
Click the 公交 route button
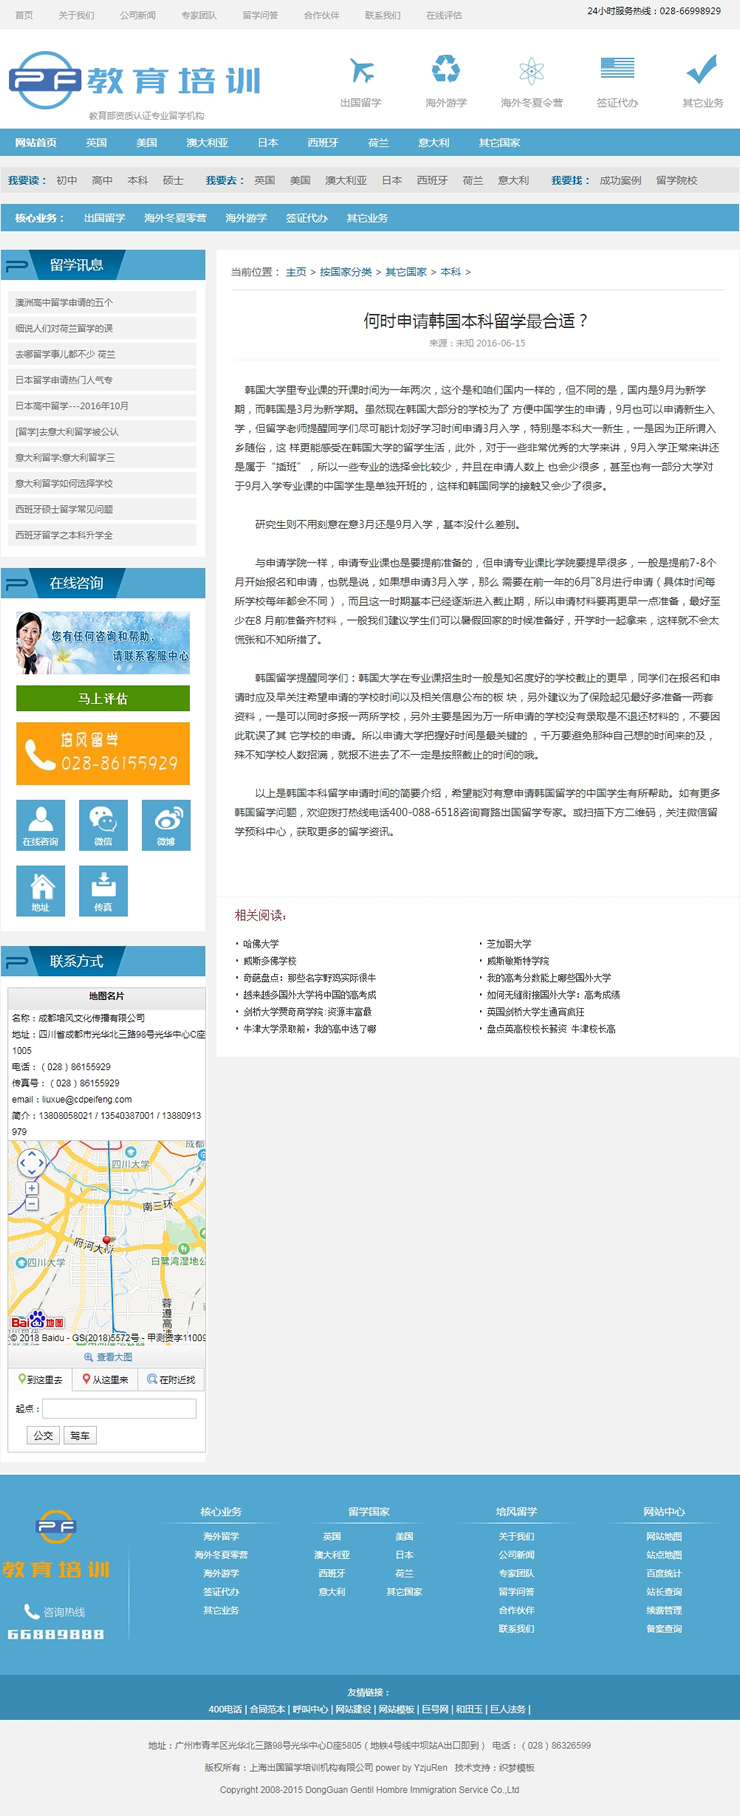pos(43,1435)
